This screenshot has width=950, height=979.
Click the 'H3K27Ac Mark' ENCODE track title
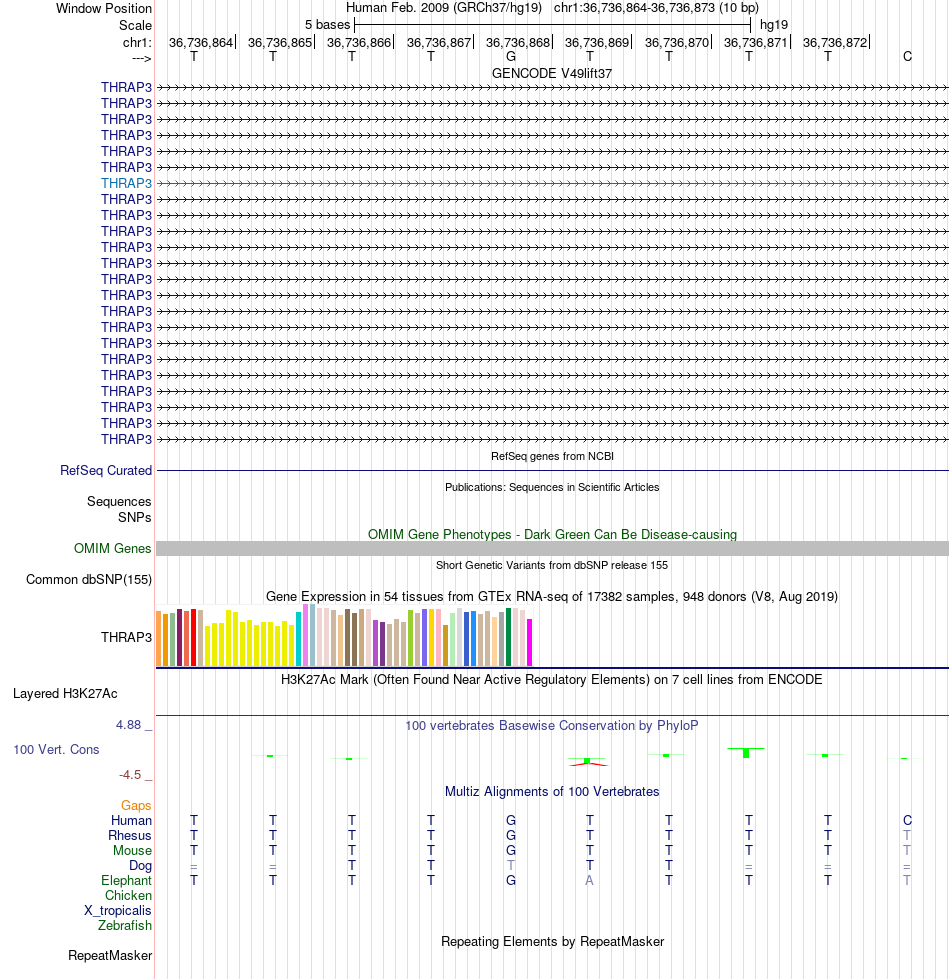click(552, 679)
